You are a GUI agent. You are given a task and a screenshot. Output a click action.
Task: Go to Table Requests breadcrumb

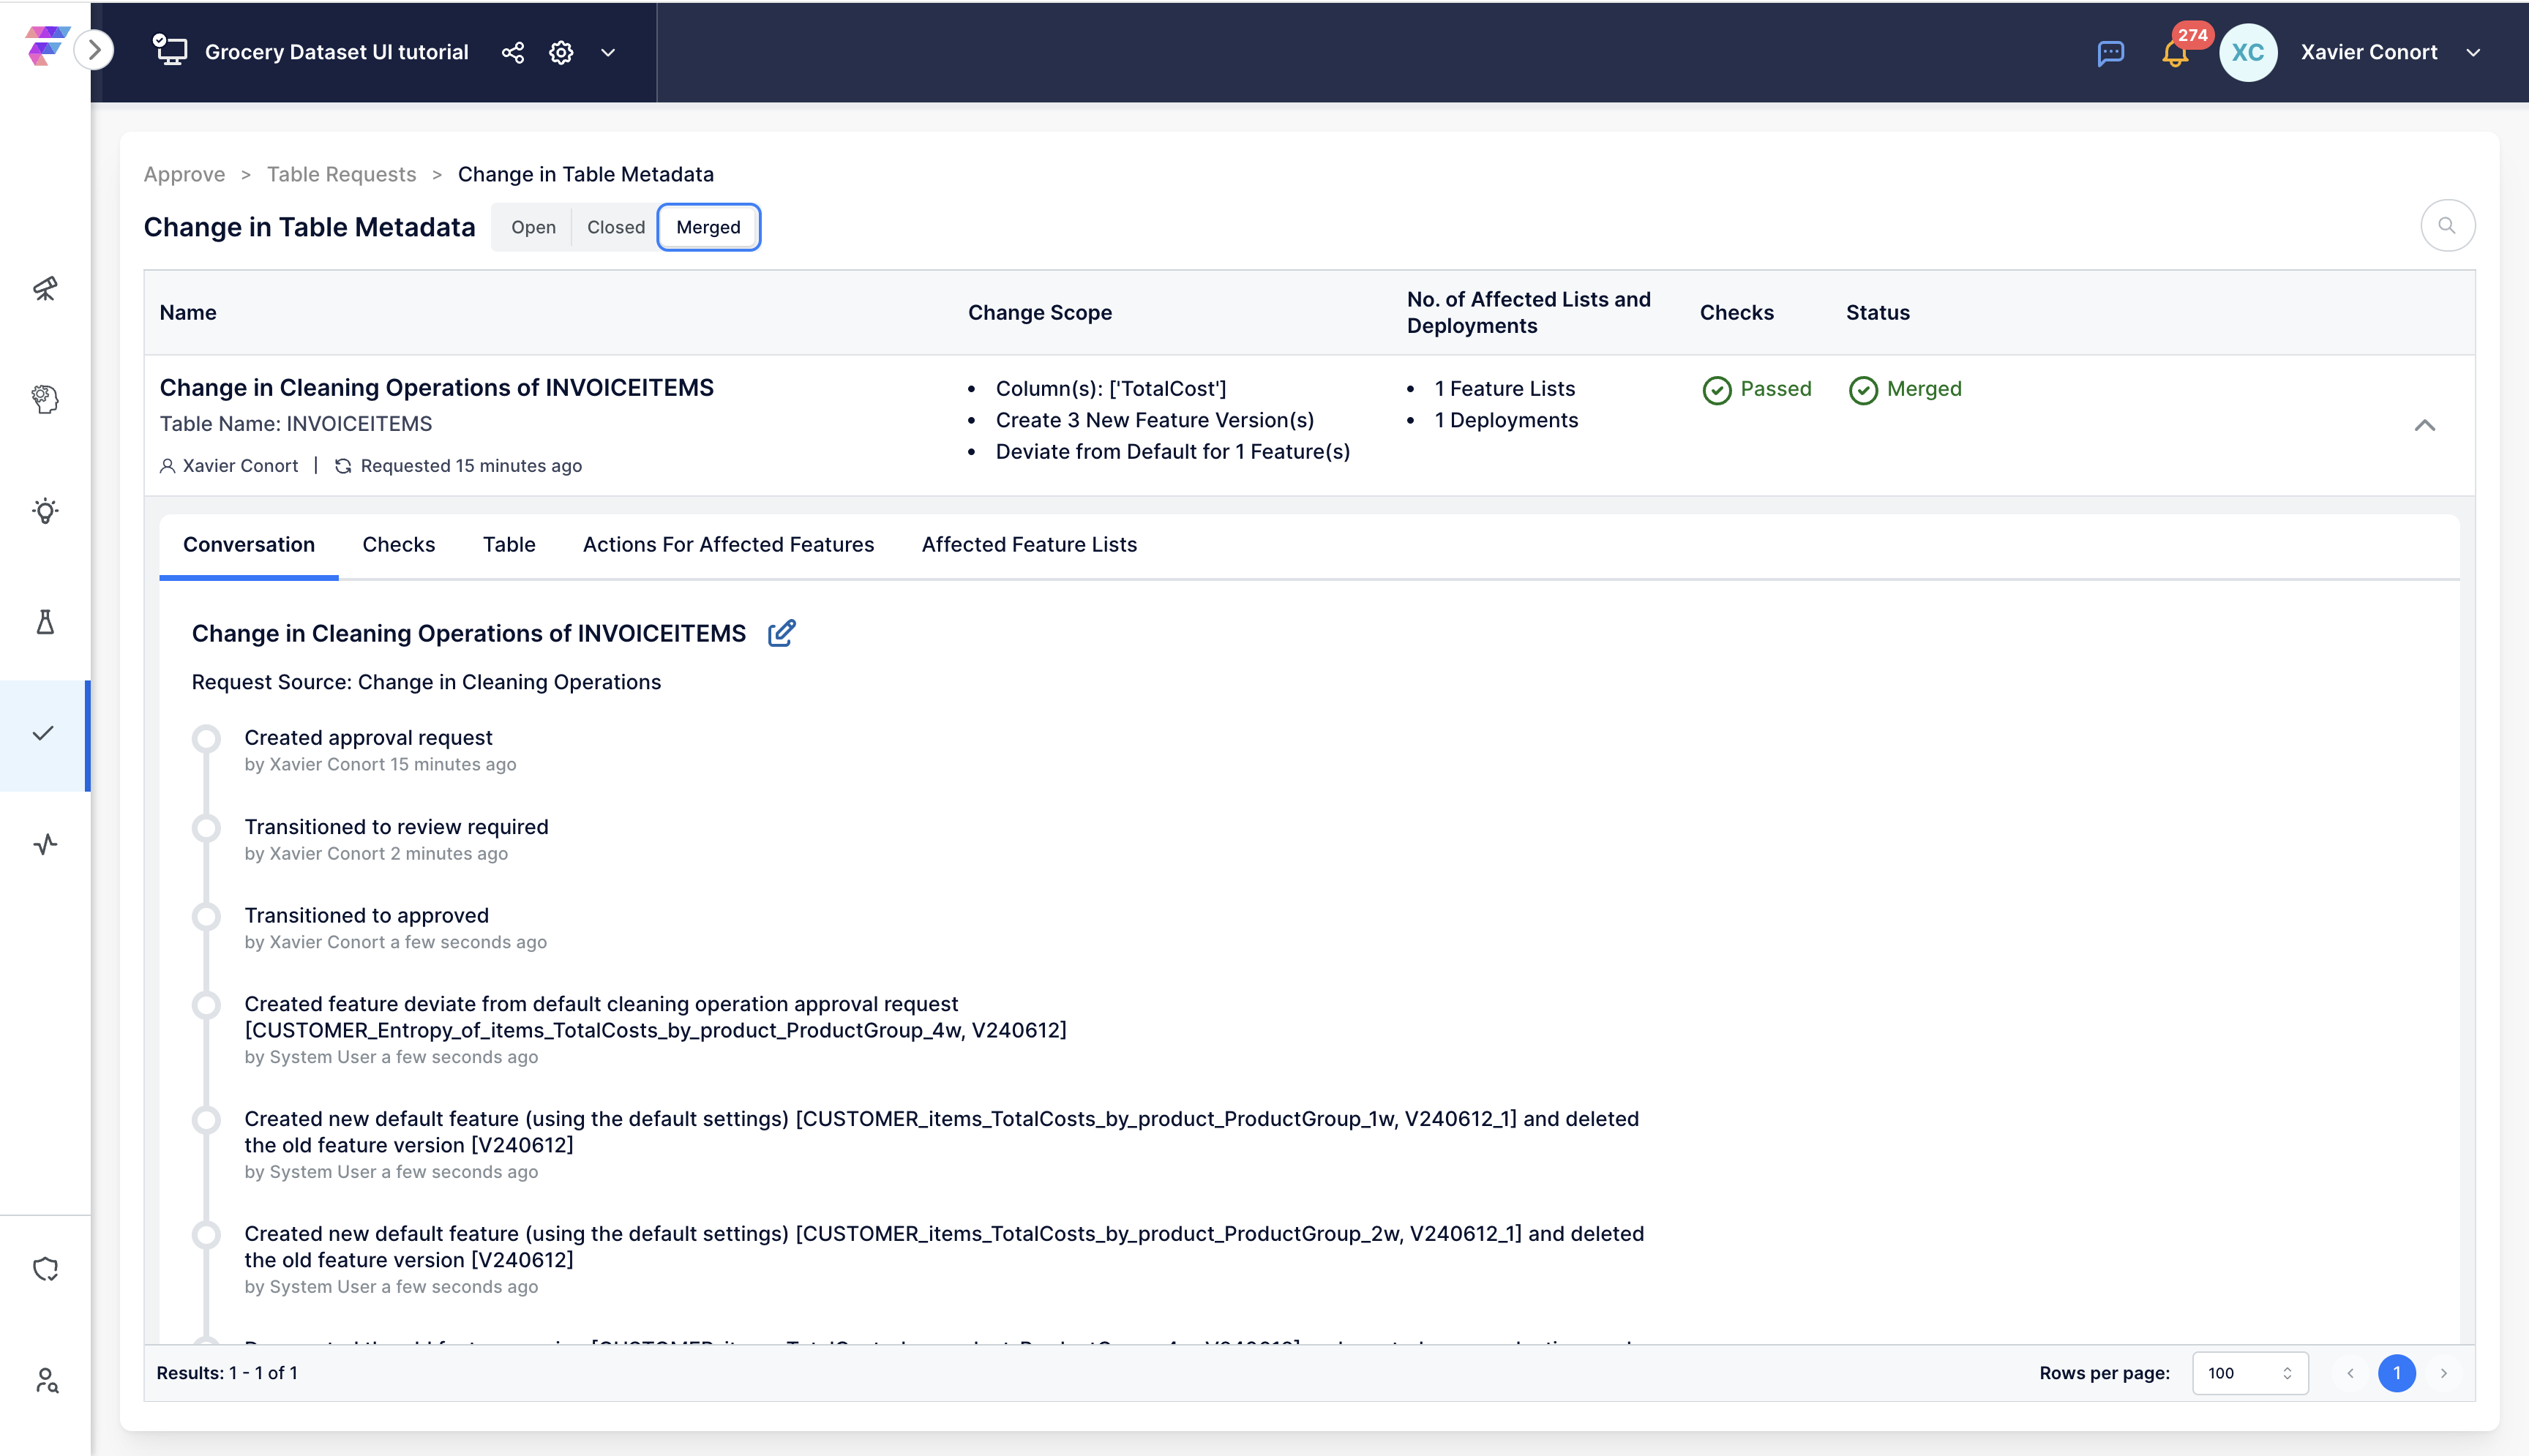[341, 174]
